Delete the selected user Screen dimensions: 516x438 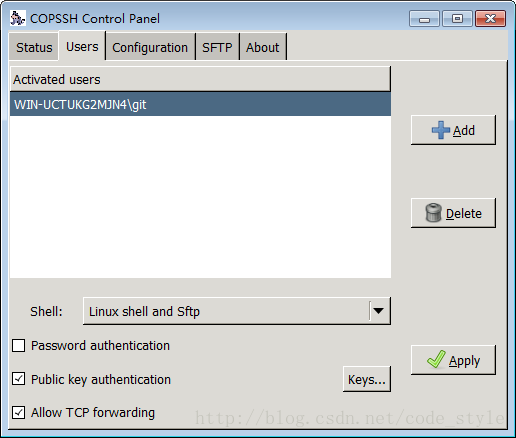tap(453, 213)
